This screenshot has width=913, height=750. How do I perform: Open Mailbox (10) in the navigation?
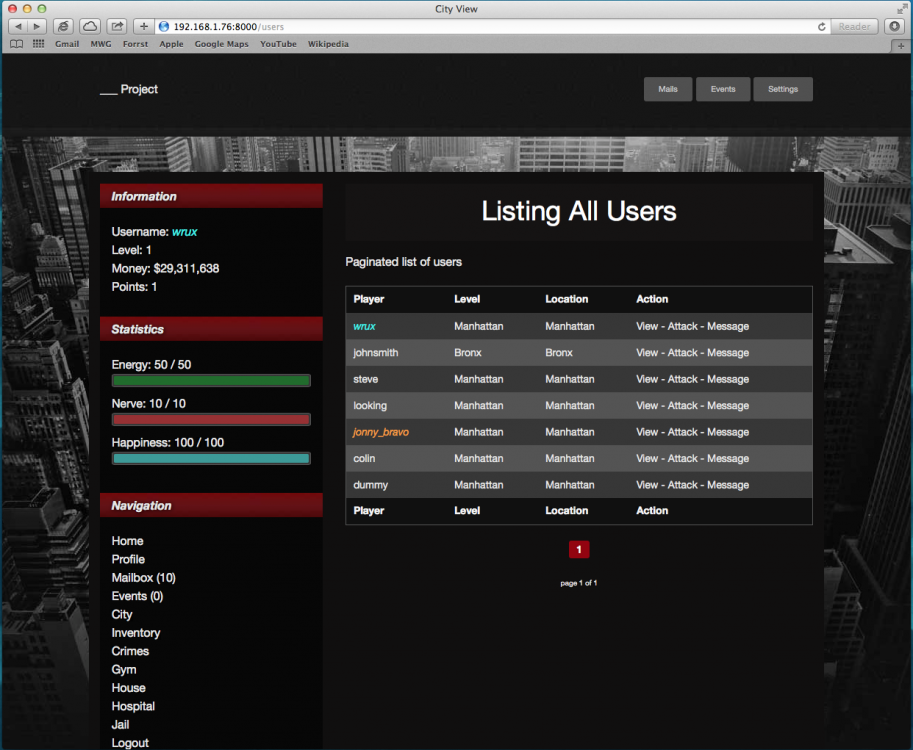click(143, 578)
